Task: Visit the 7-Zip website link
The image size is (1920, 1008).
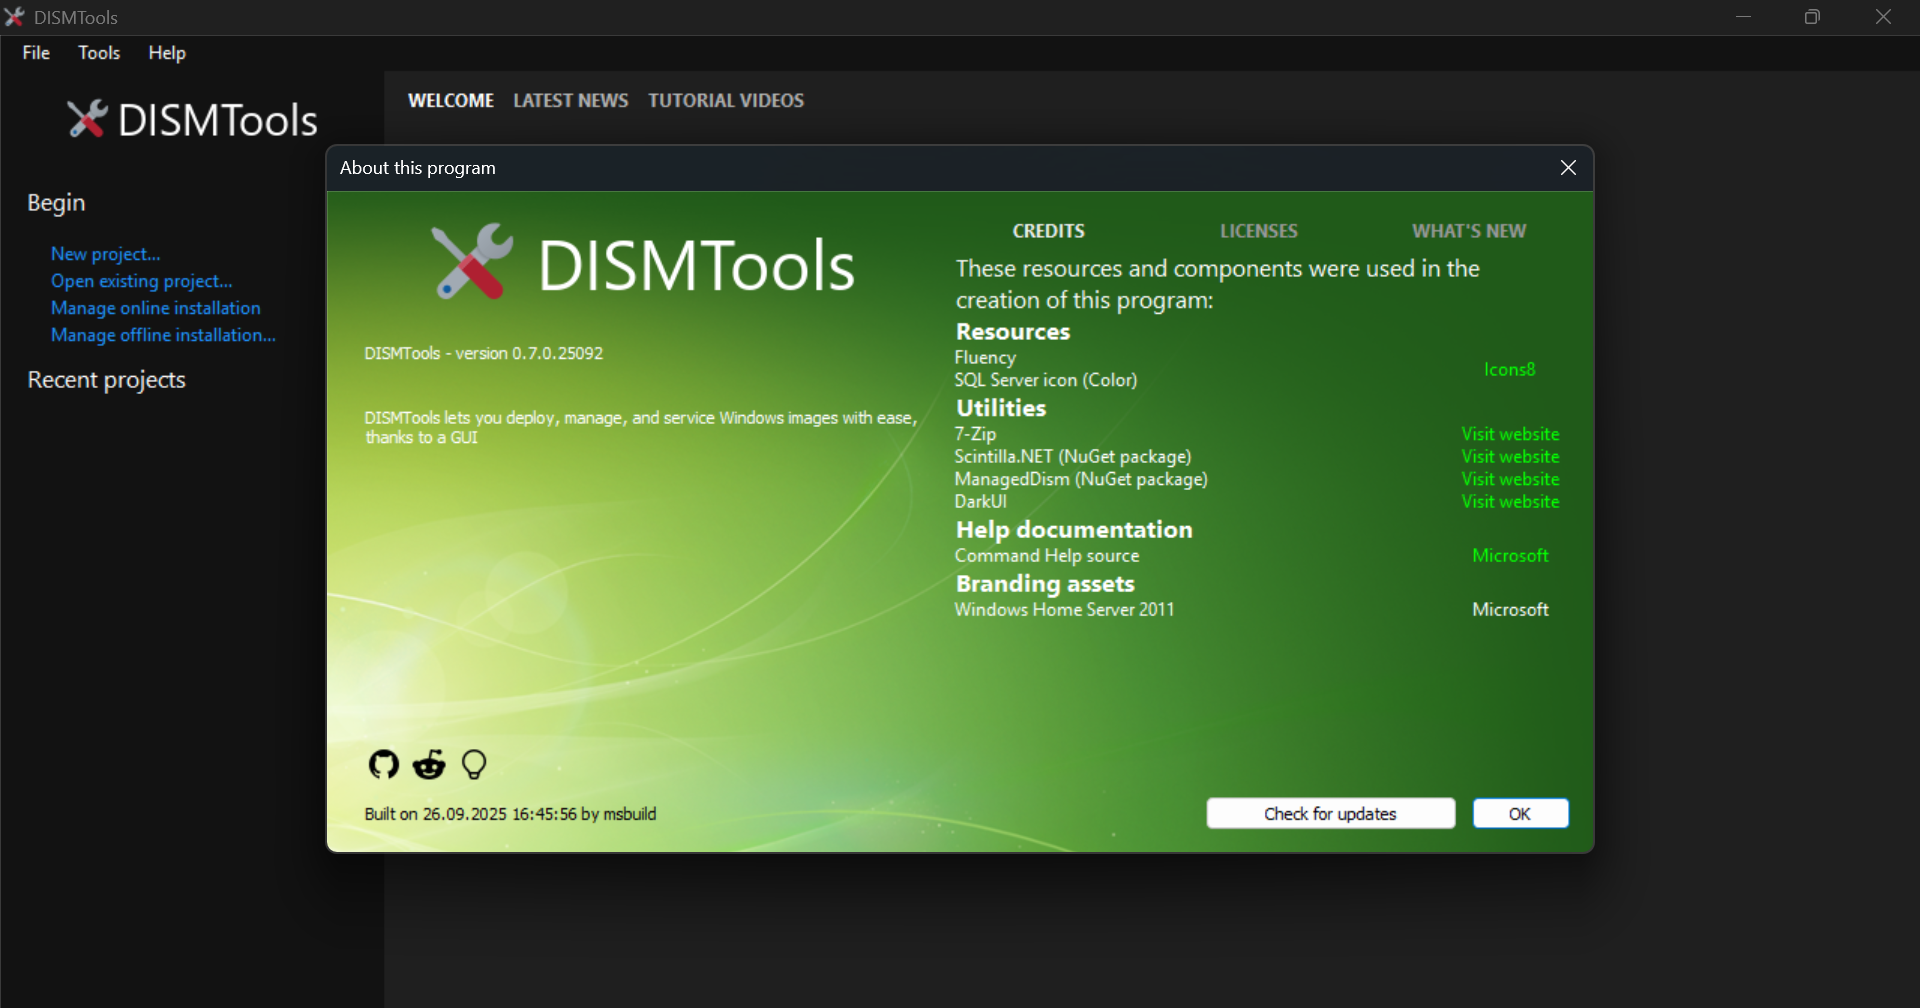Action: (1510, 434)
